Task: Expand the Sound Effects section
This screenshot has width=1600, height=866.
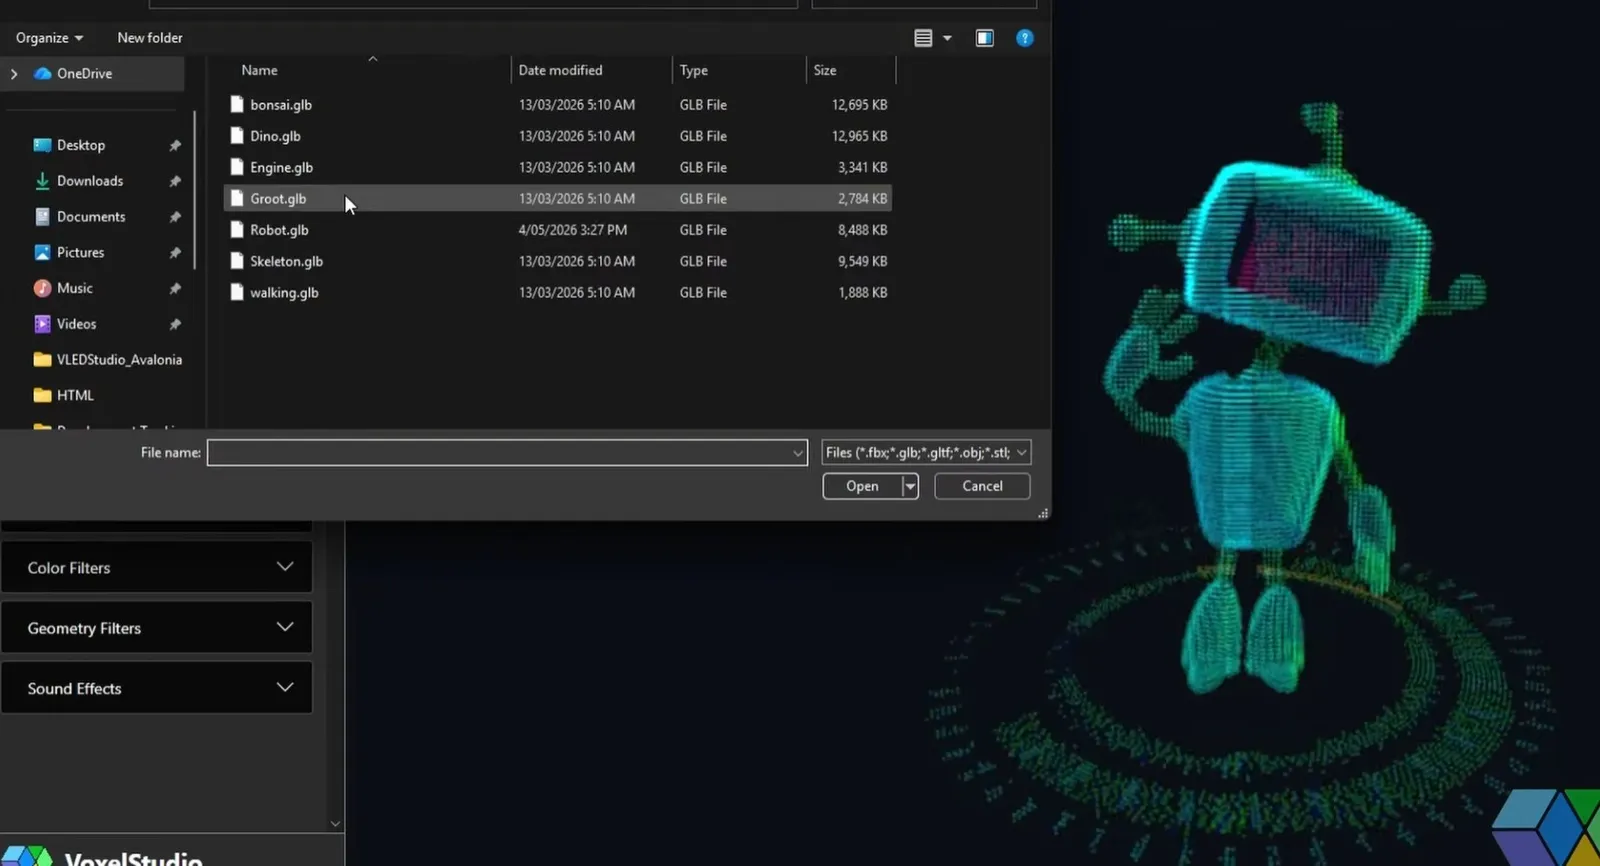Action: coord(157,688)
